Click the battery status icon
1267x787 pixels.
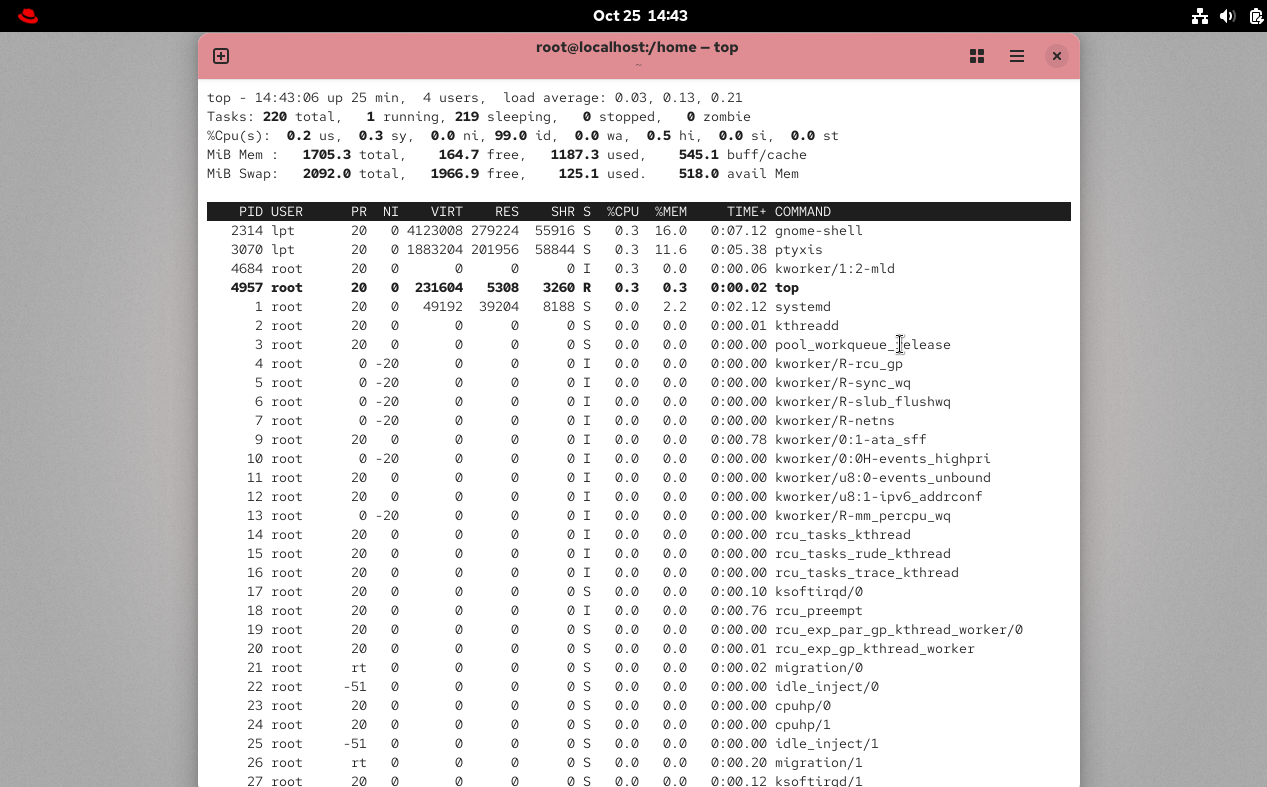coord(1255,16)
